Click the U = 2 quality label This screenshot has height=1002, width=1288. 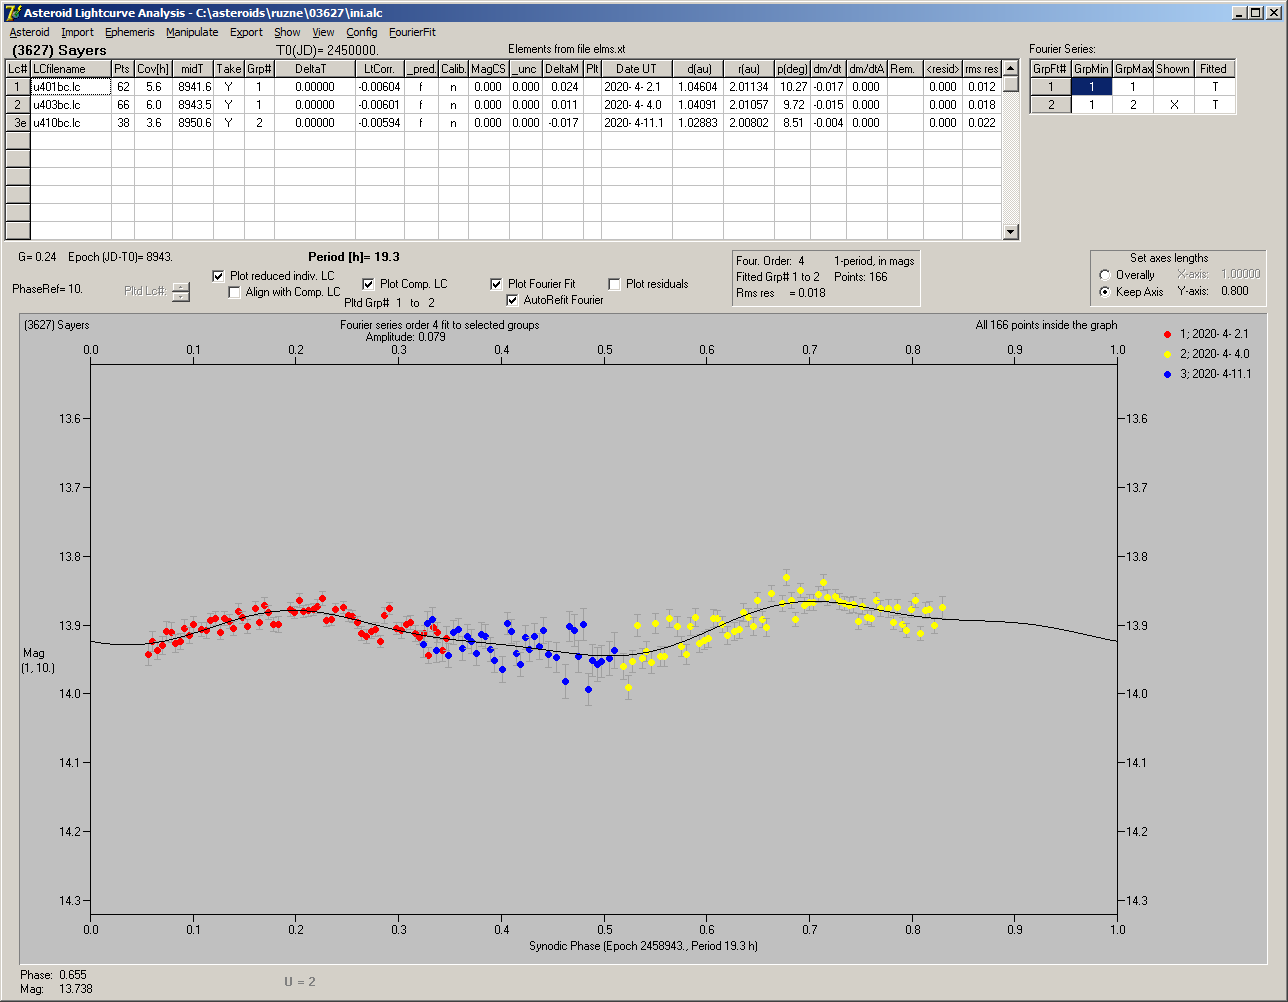pos(300,982)
